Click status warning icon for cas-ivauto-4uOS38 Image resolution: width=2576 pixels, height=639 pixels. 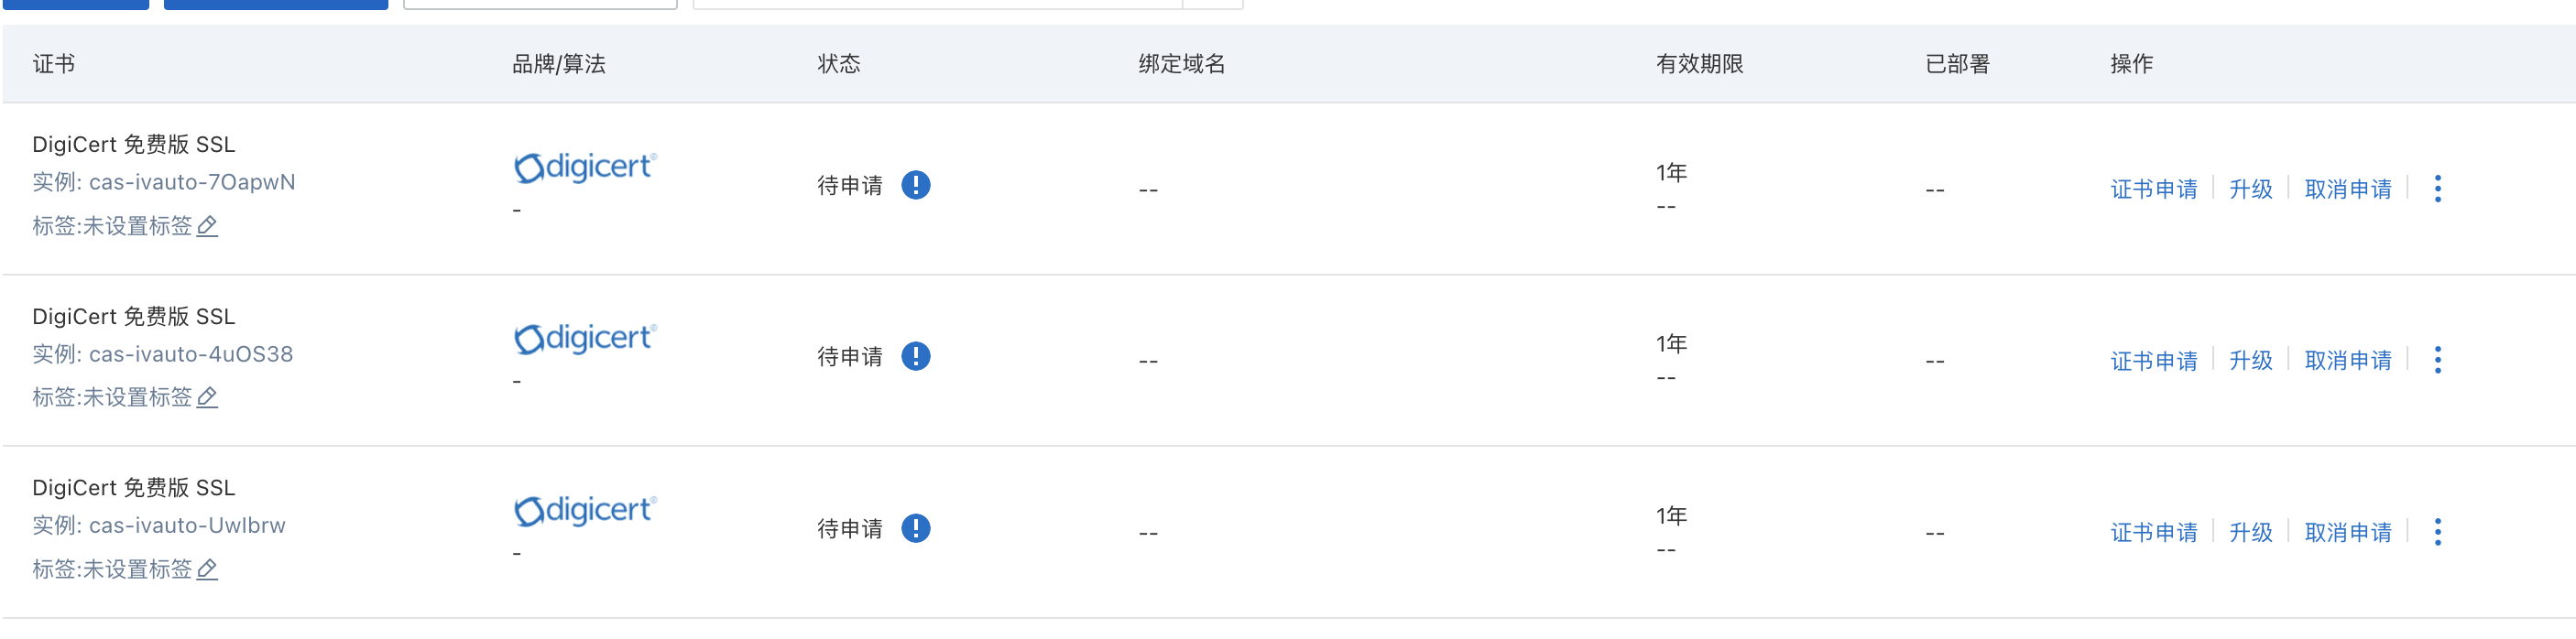point(915,356)
